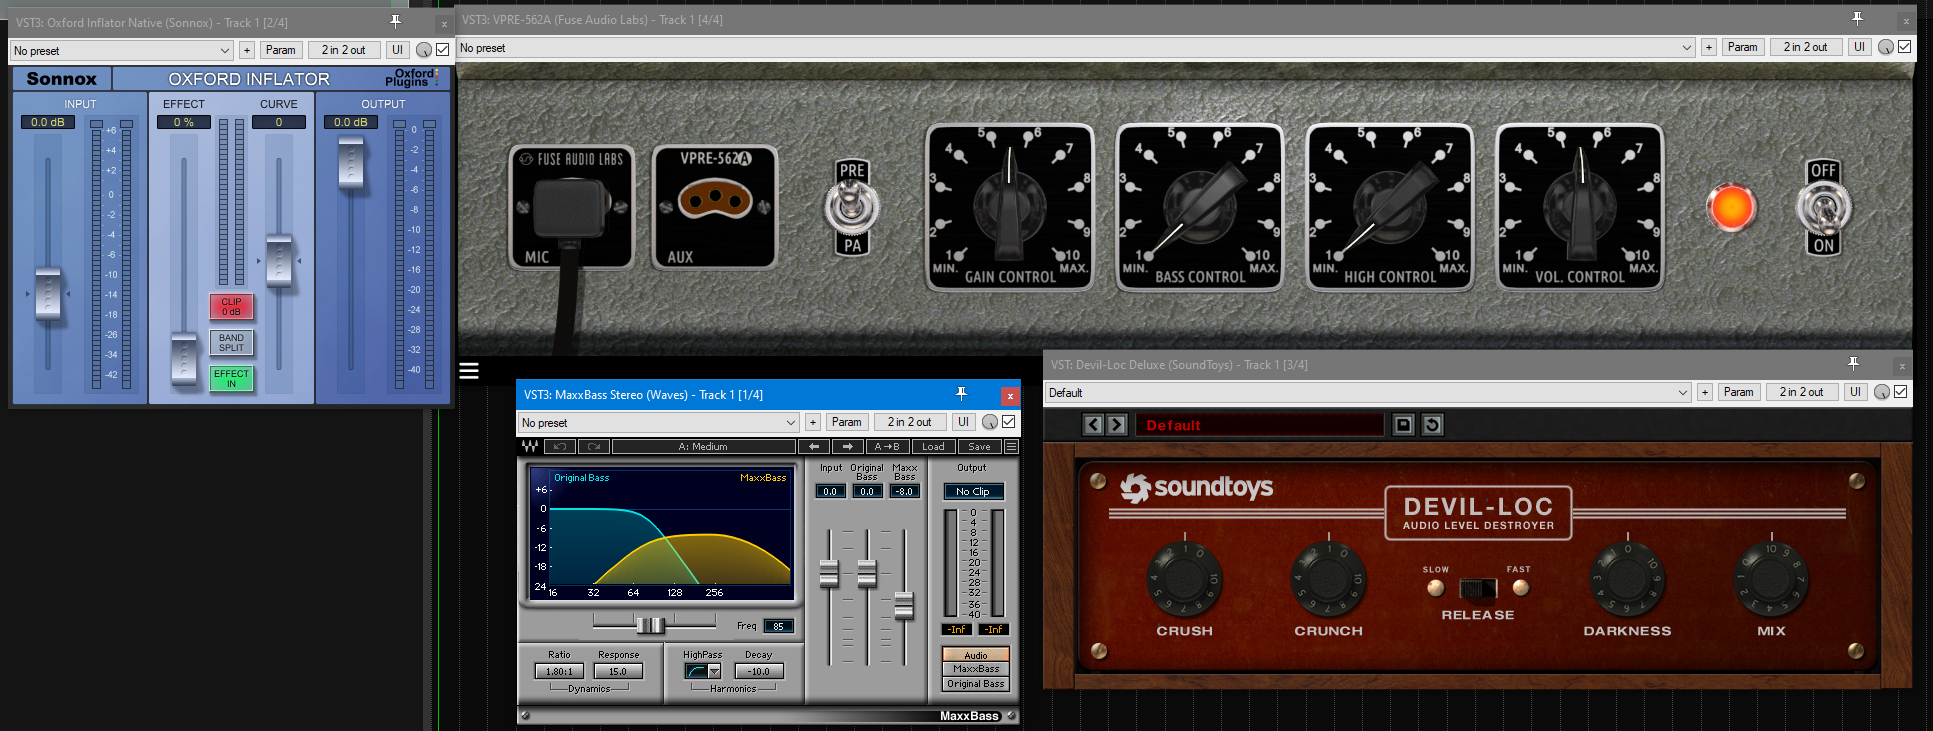Screen dimensions: 1933x731
Task: Open the 'A: Medium' setup menu in MaxxBass
Action: pyautogui.click(x=703, y=446)
